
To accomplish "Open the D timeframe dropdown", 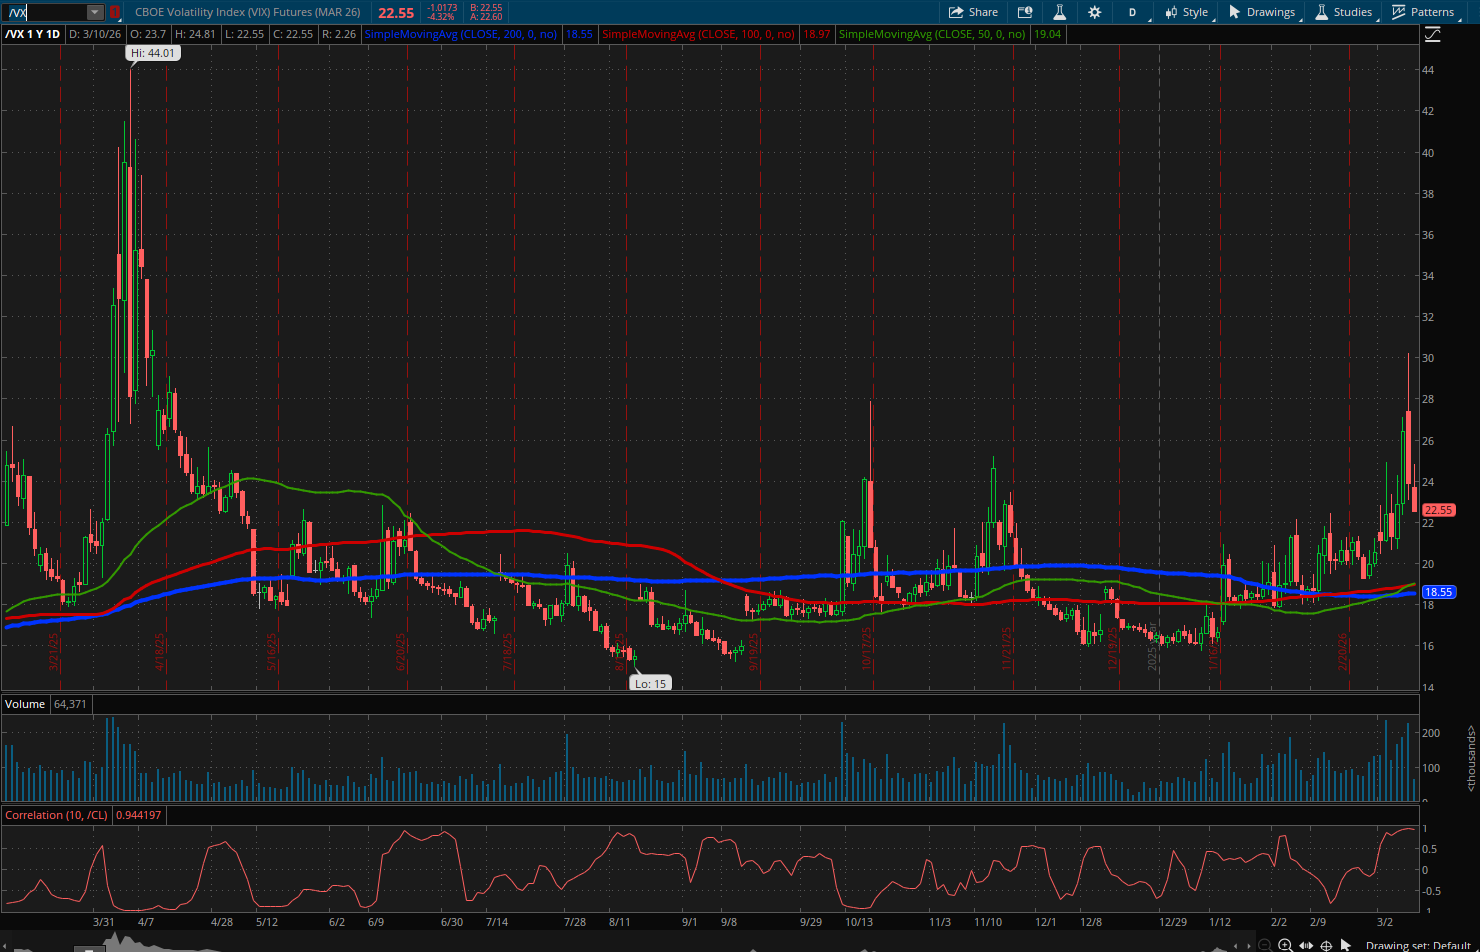I will click(x=1132, y=12).
